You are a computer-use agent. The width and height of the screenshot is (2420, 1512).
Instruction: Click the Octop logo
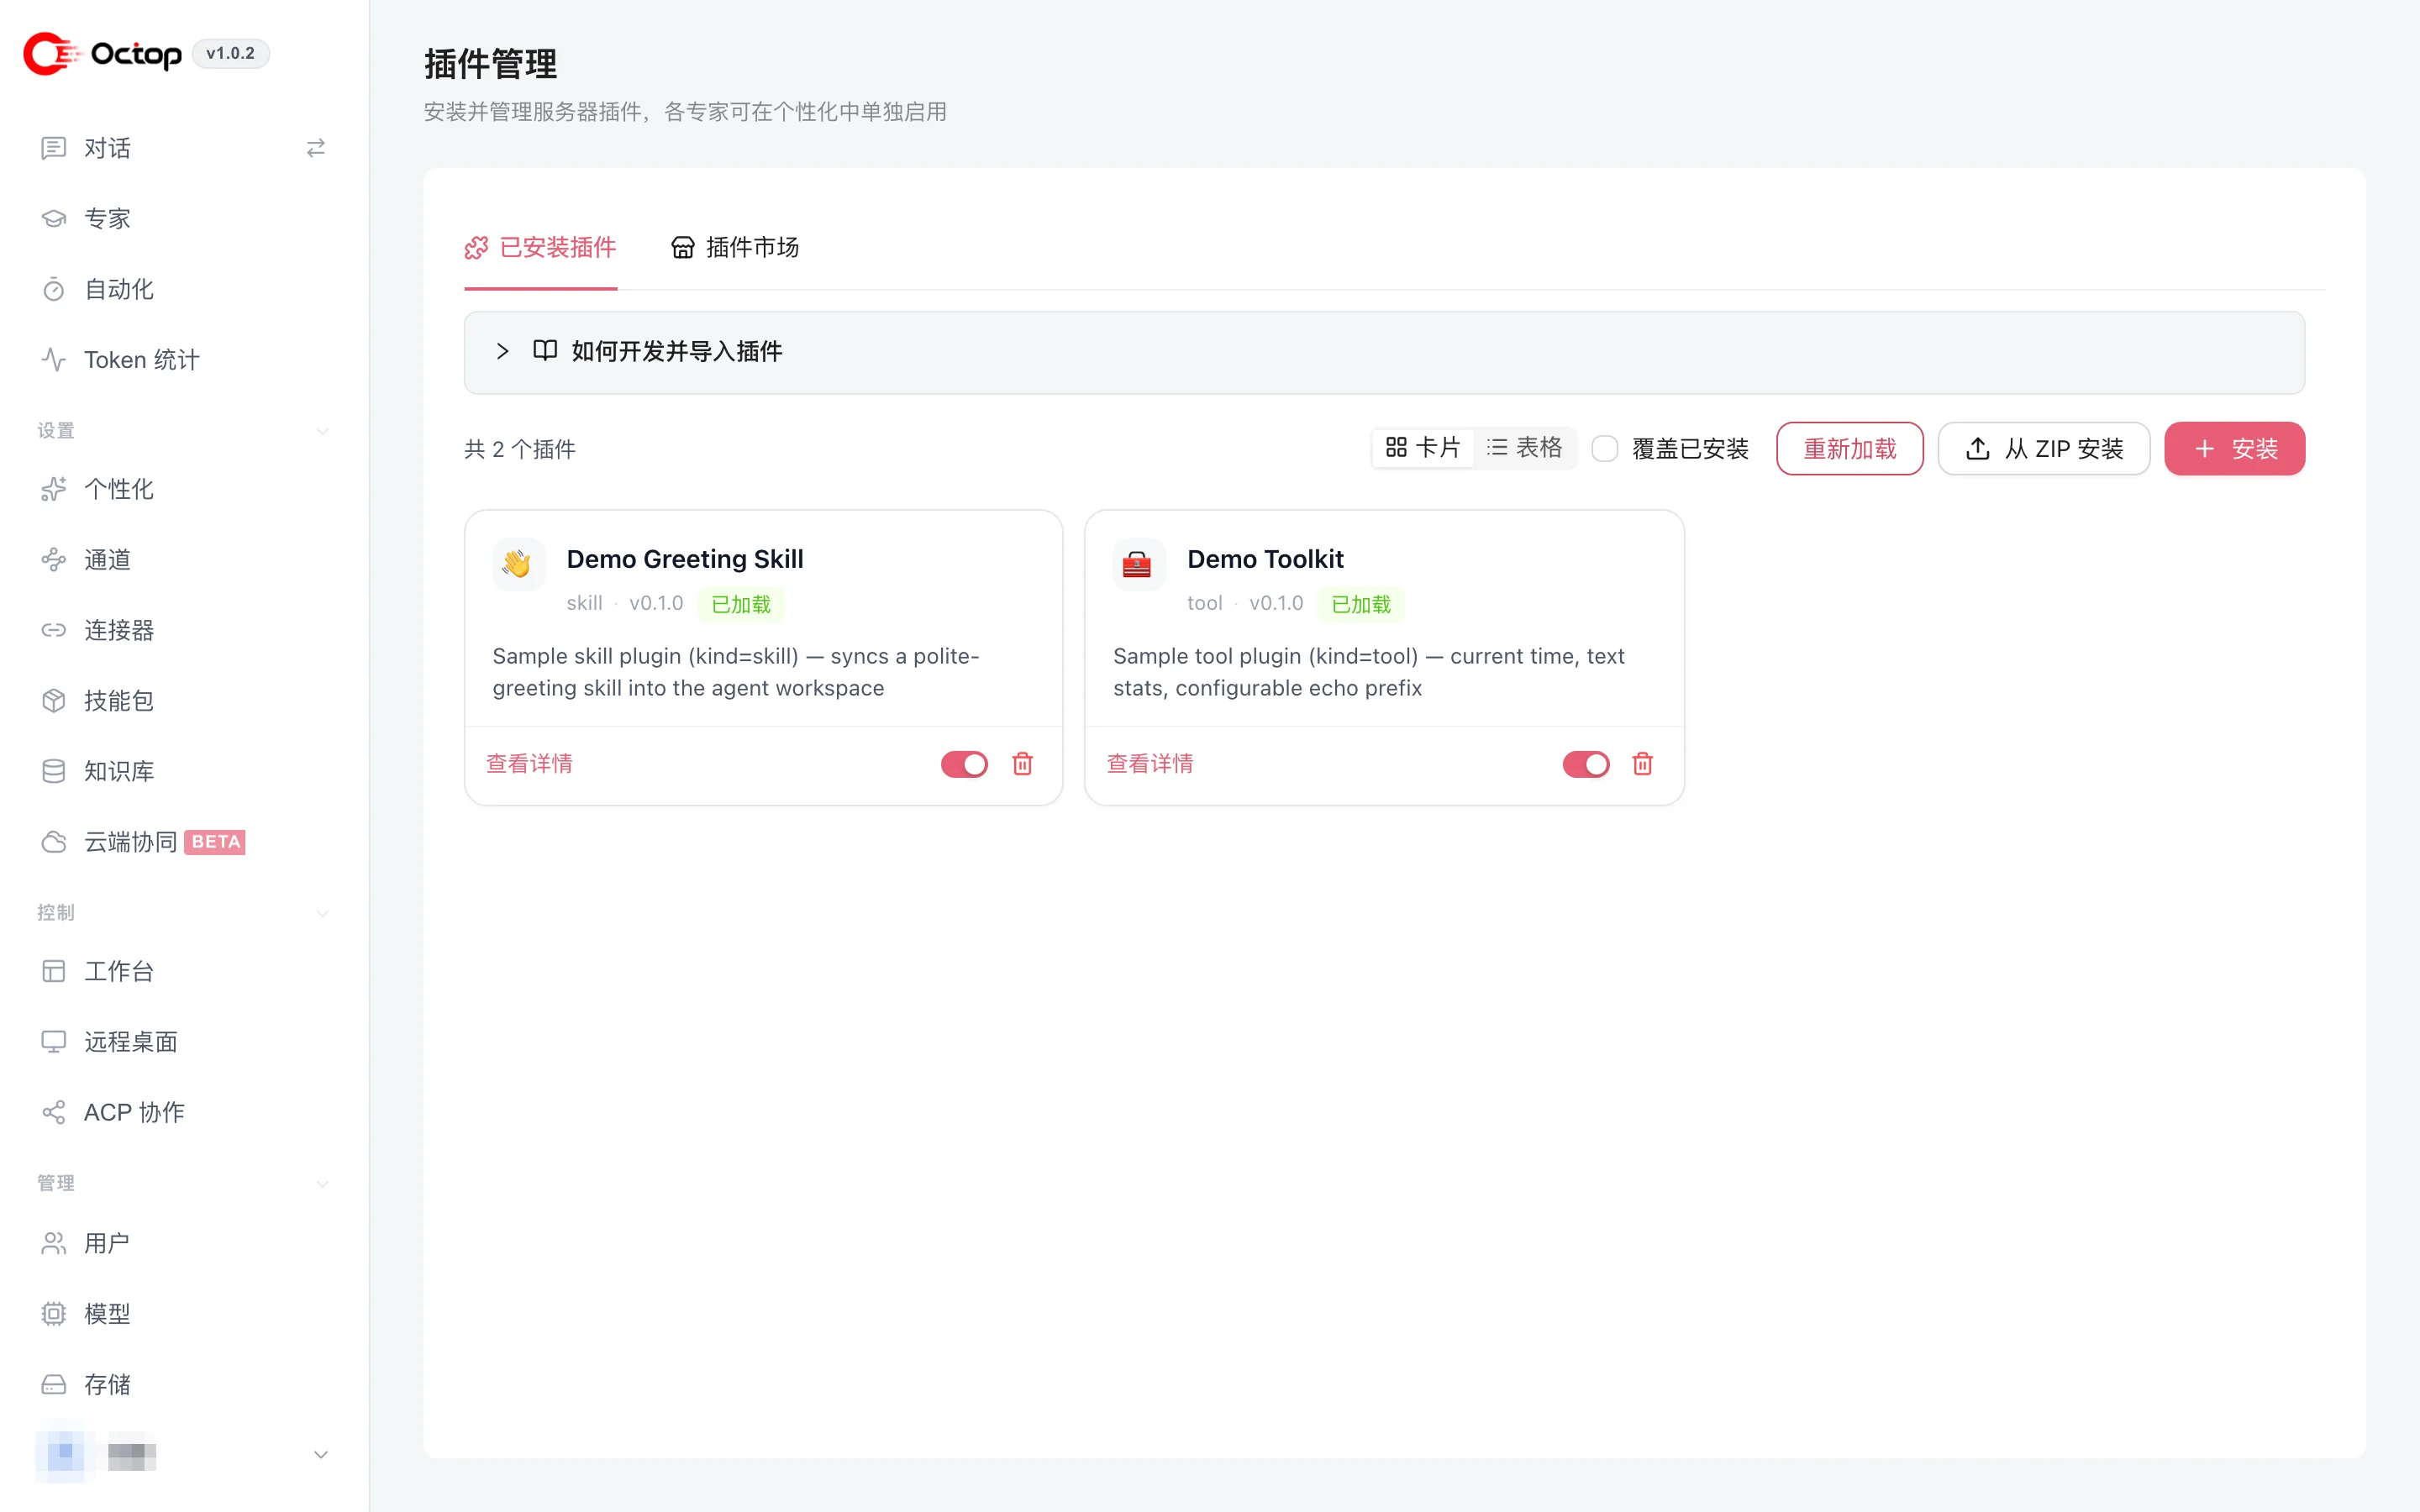click(x=102, y=53)
